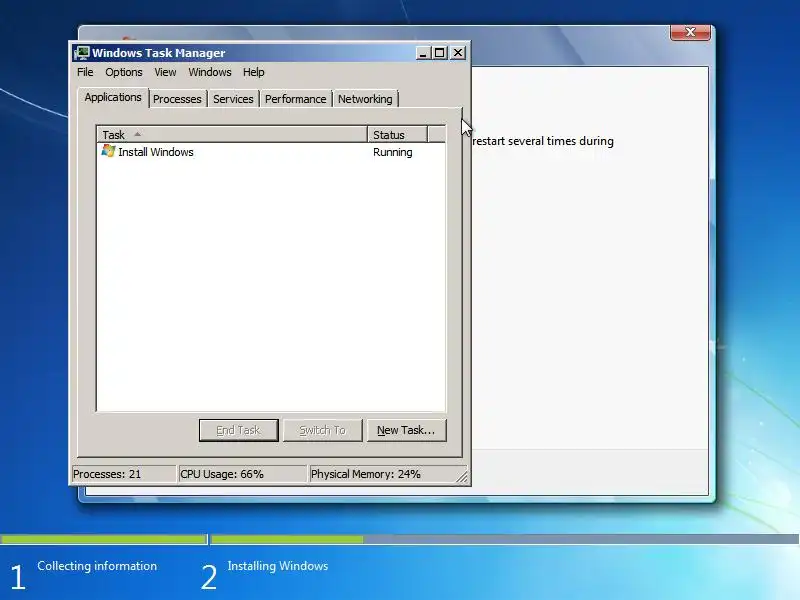Switch to the Networking tab
This screenshot has width=800, height=600.
365,99
